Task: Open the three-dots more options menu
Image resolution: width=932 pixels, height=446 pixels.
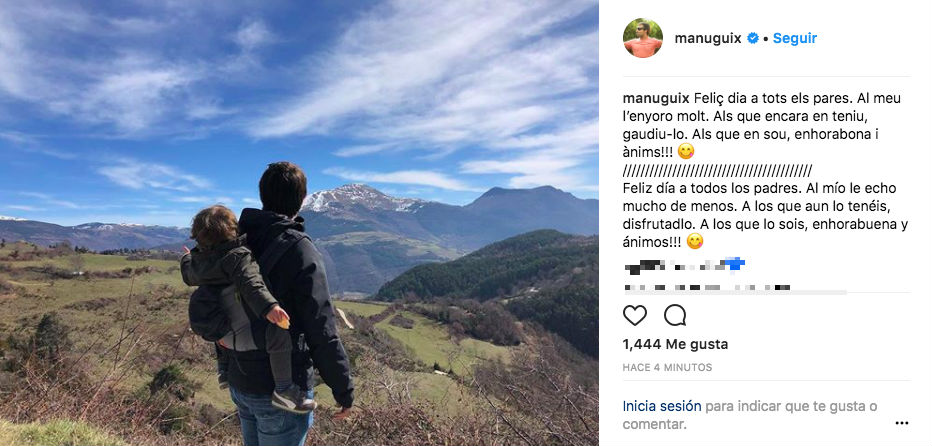Action: click(x=903, y=423)
